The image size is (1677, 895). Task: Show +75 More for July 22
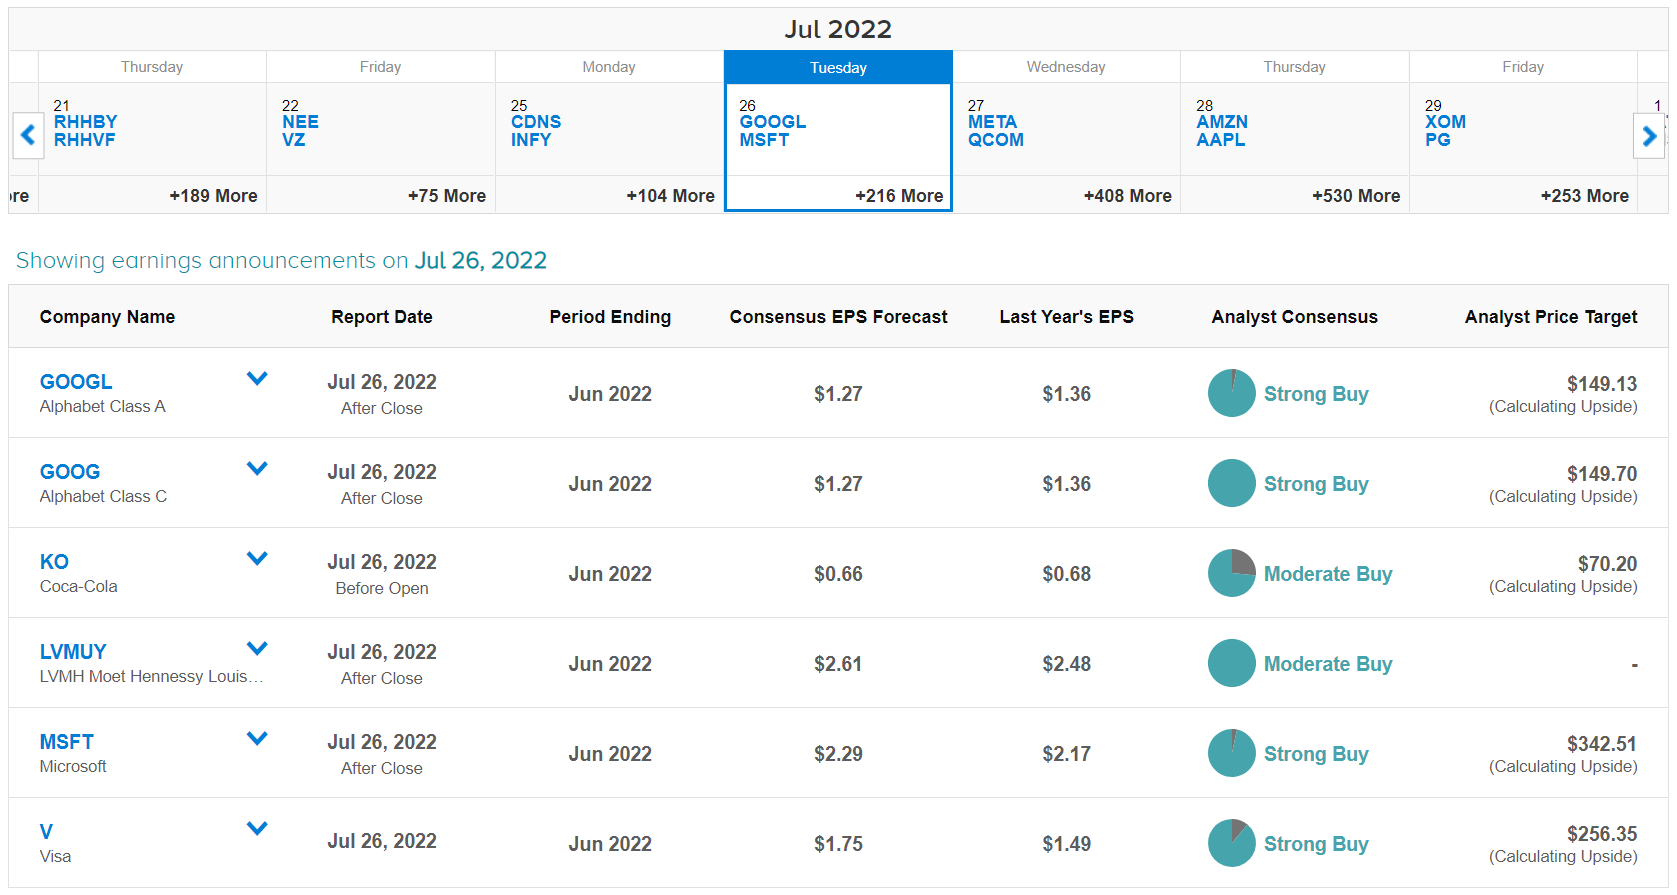pos(447,196)
